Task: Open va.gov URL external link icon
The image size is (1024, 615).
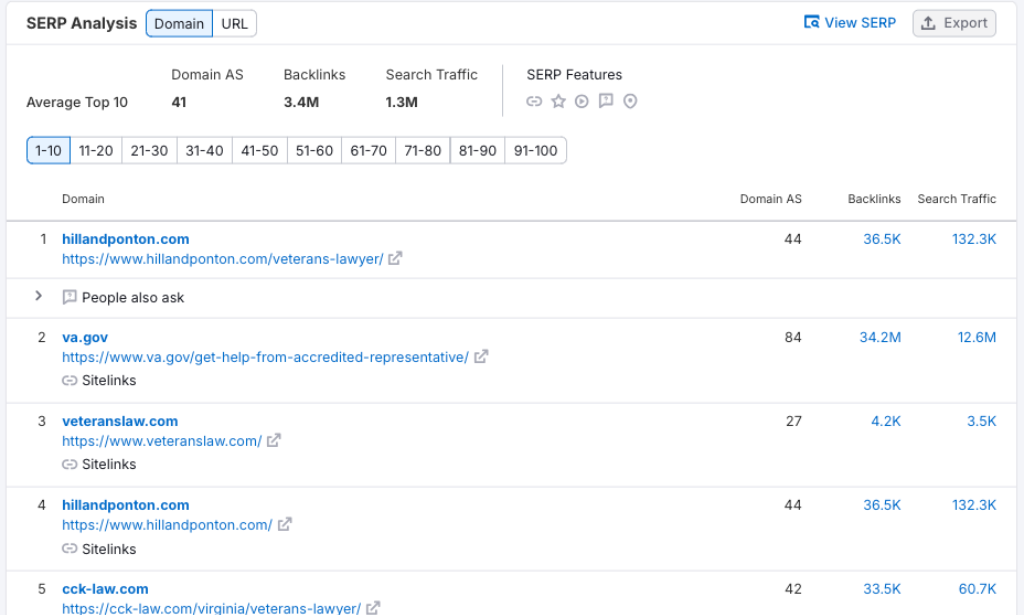Action: (481, 356)
